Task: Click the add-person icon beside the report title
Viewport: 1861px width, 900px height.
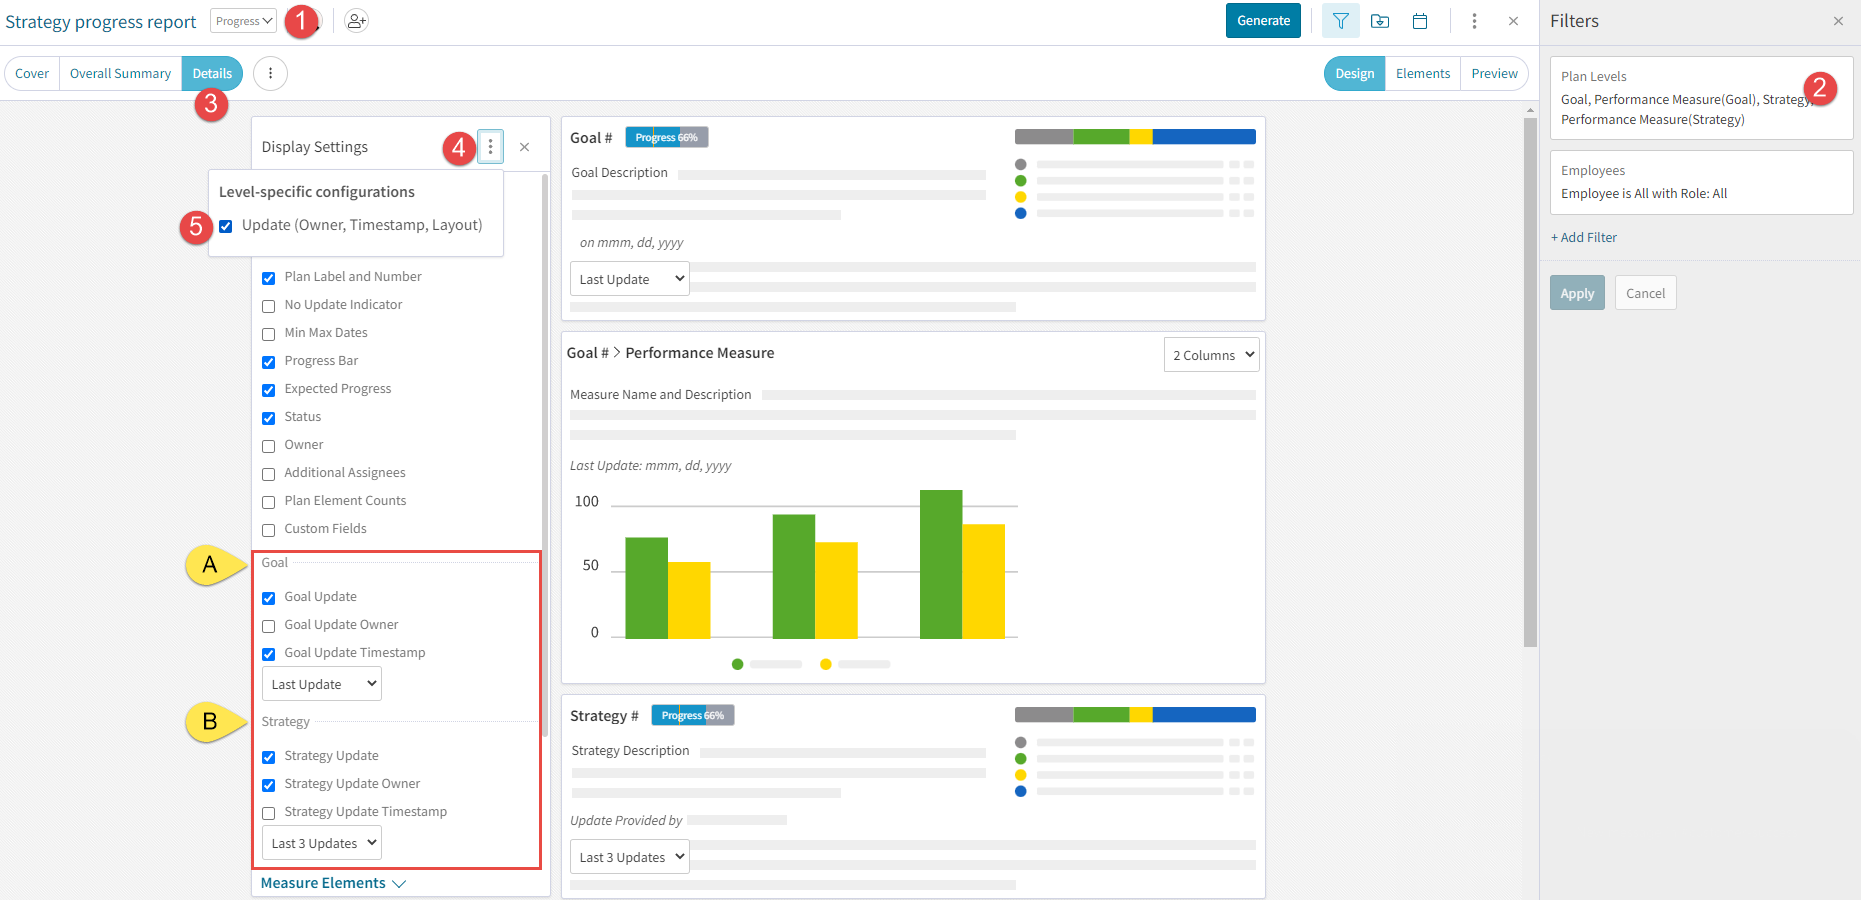Action: tap(356, 20)
